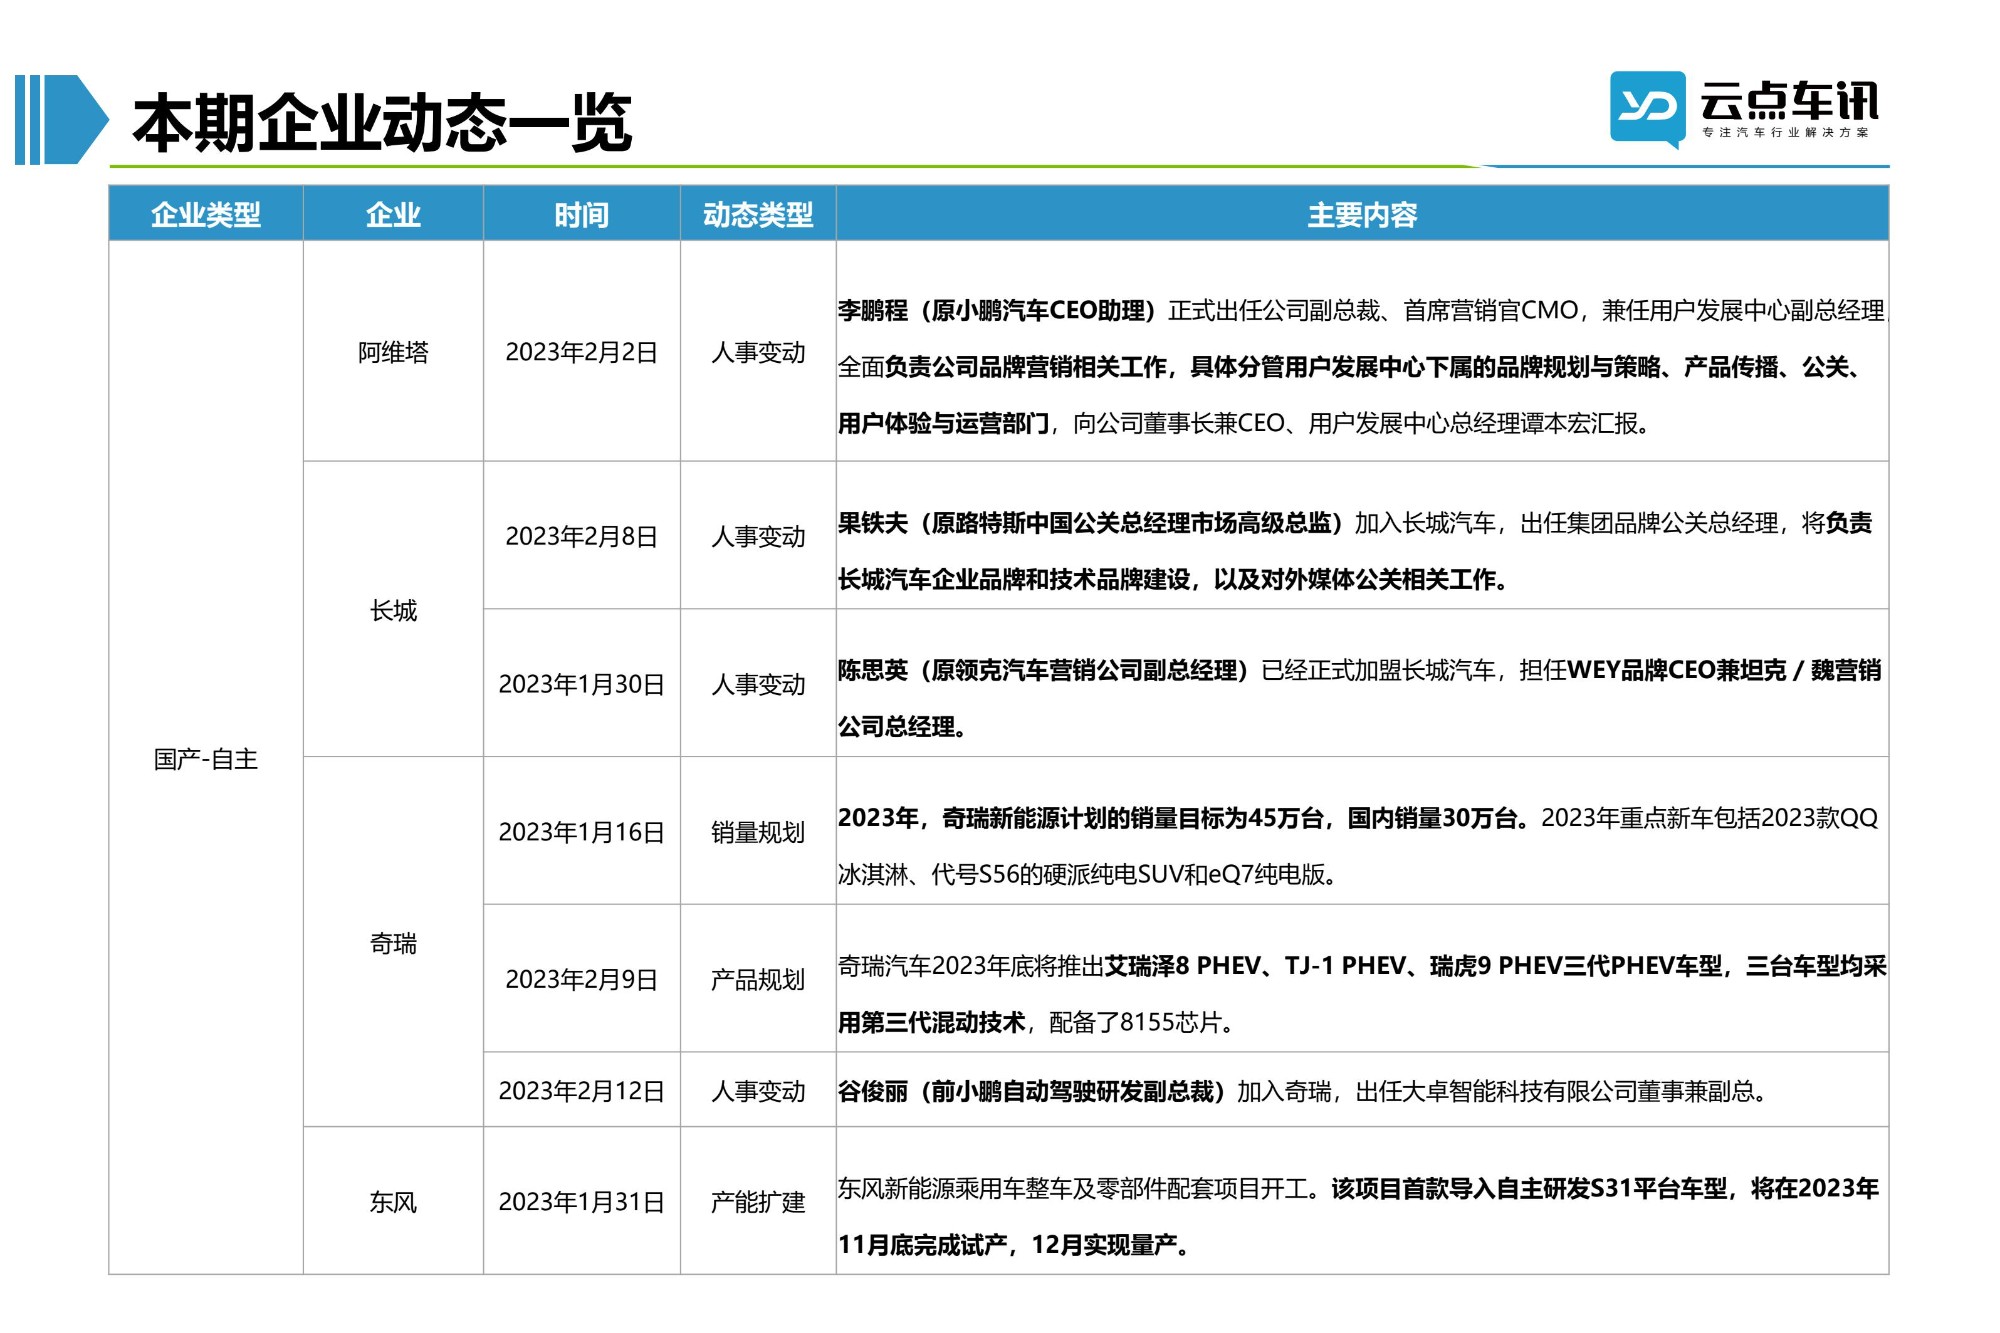The height and width of the screenshot is (1333, 2000).
Task: Click the line 11月底完成试产，12月实现量产
Action: pyautogui.click(x=1013, y=1245)
